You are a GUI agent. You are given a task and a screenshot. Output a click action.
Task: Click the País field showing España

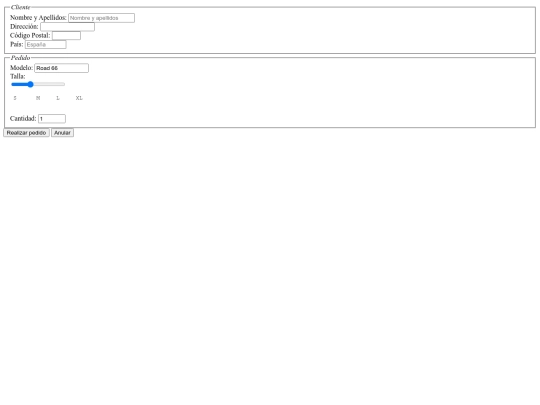pyautogui.click(x=45, y=44)
